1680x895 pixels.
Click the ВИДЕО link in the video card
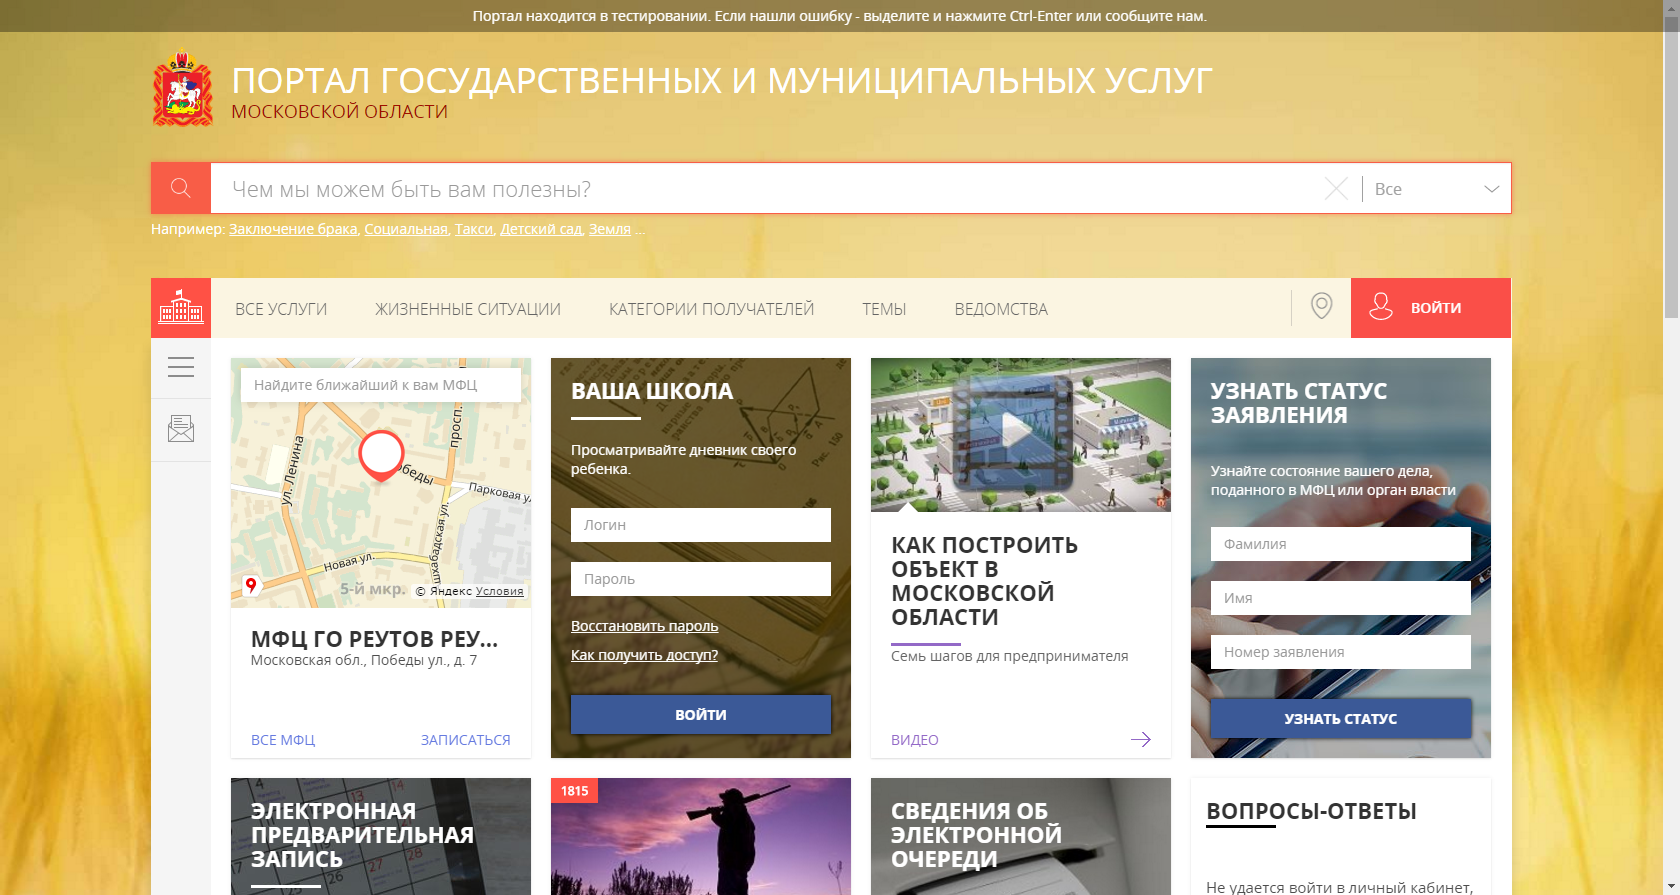point(915,740)
